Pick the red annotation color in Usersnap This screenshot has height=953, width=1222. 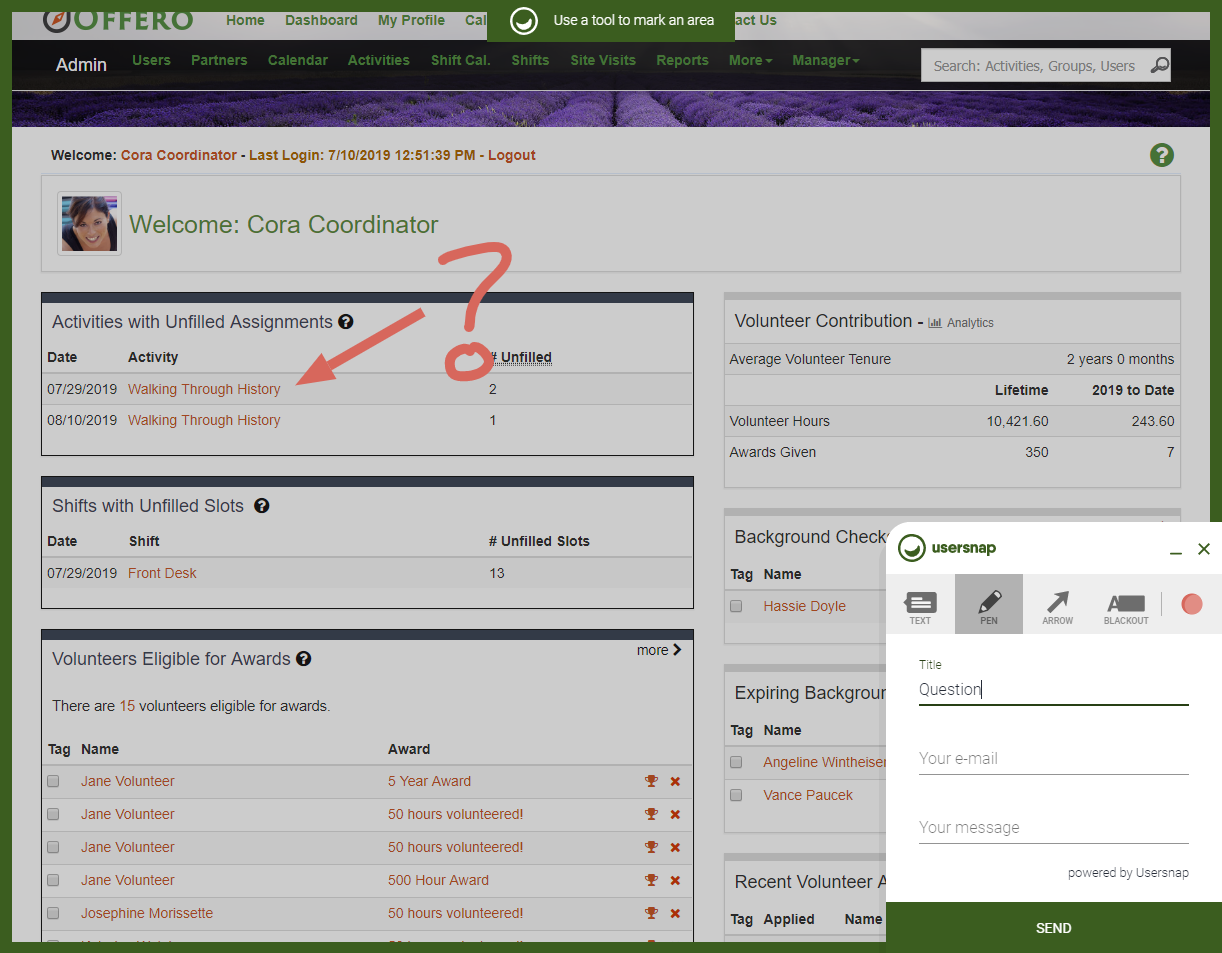click(x=1192, y=604)
